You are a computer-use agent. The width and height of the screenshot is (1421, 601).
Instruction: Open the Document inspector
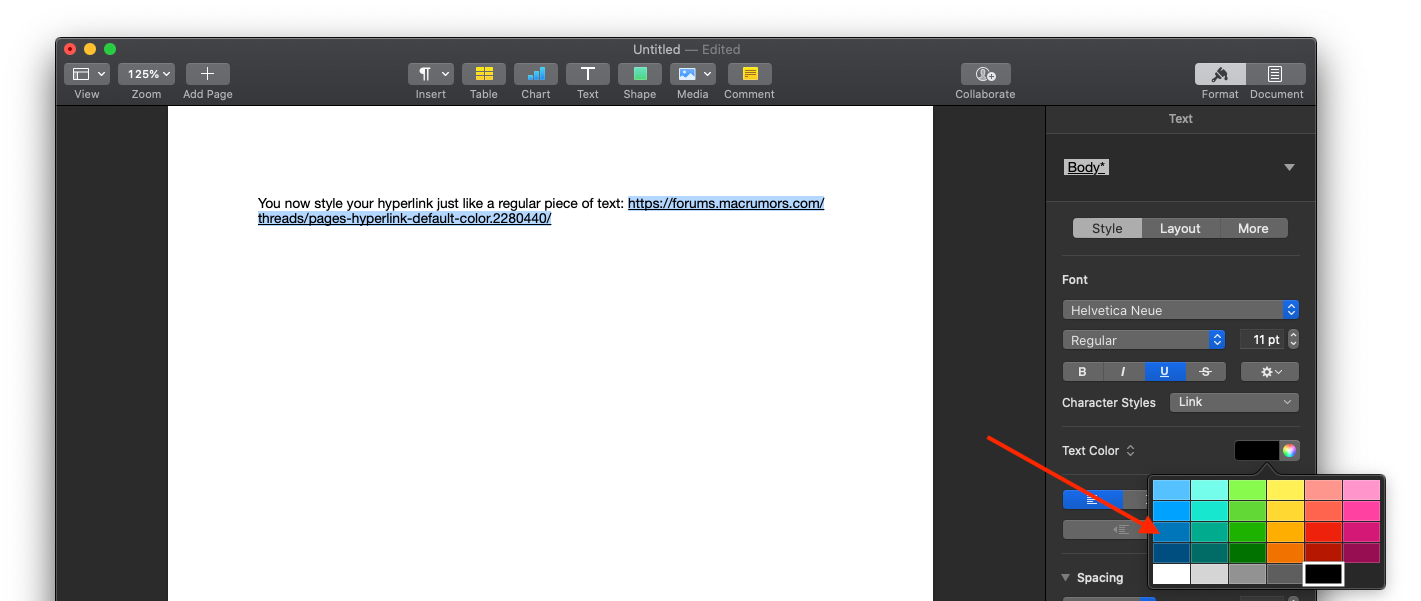coord(1276,74)
